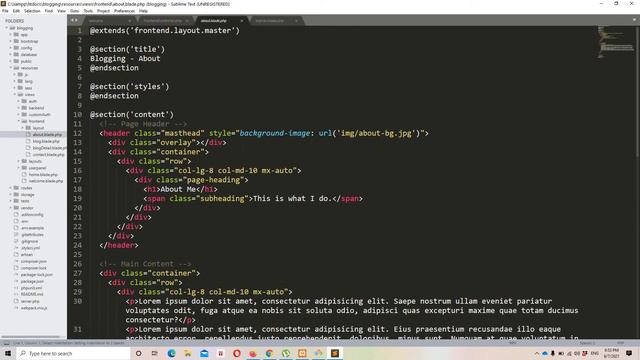Open the Tools menu
Viewport: 640px width, 360px height.
click(x=88, y=11)
